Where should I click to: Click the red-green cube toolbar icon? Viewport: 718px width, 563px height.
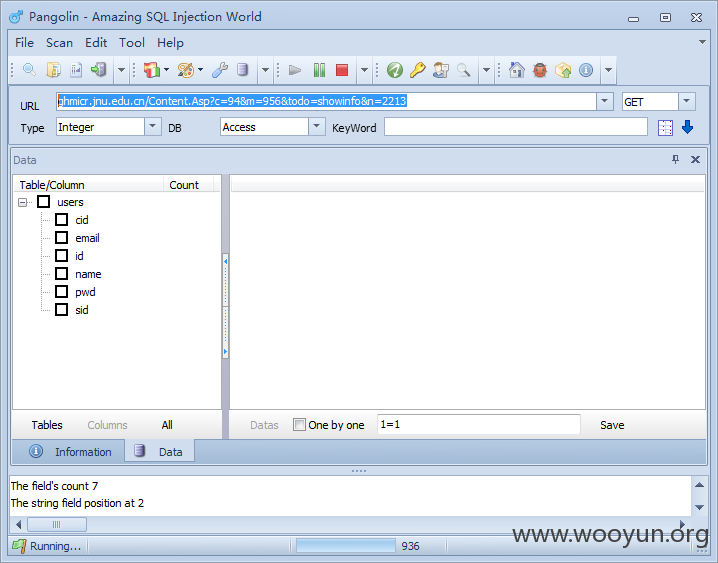152,70
